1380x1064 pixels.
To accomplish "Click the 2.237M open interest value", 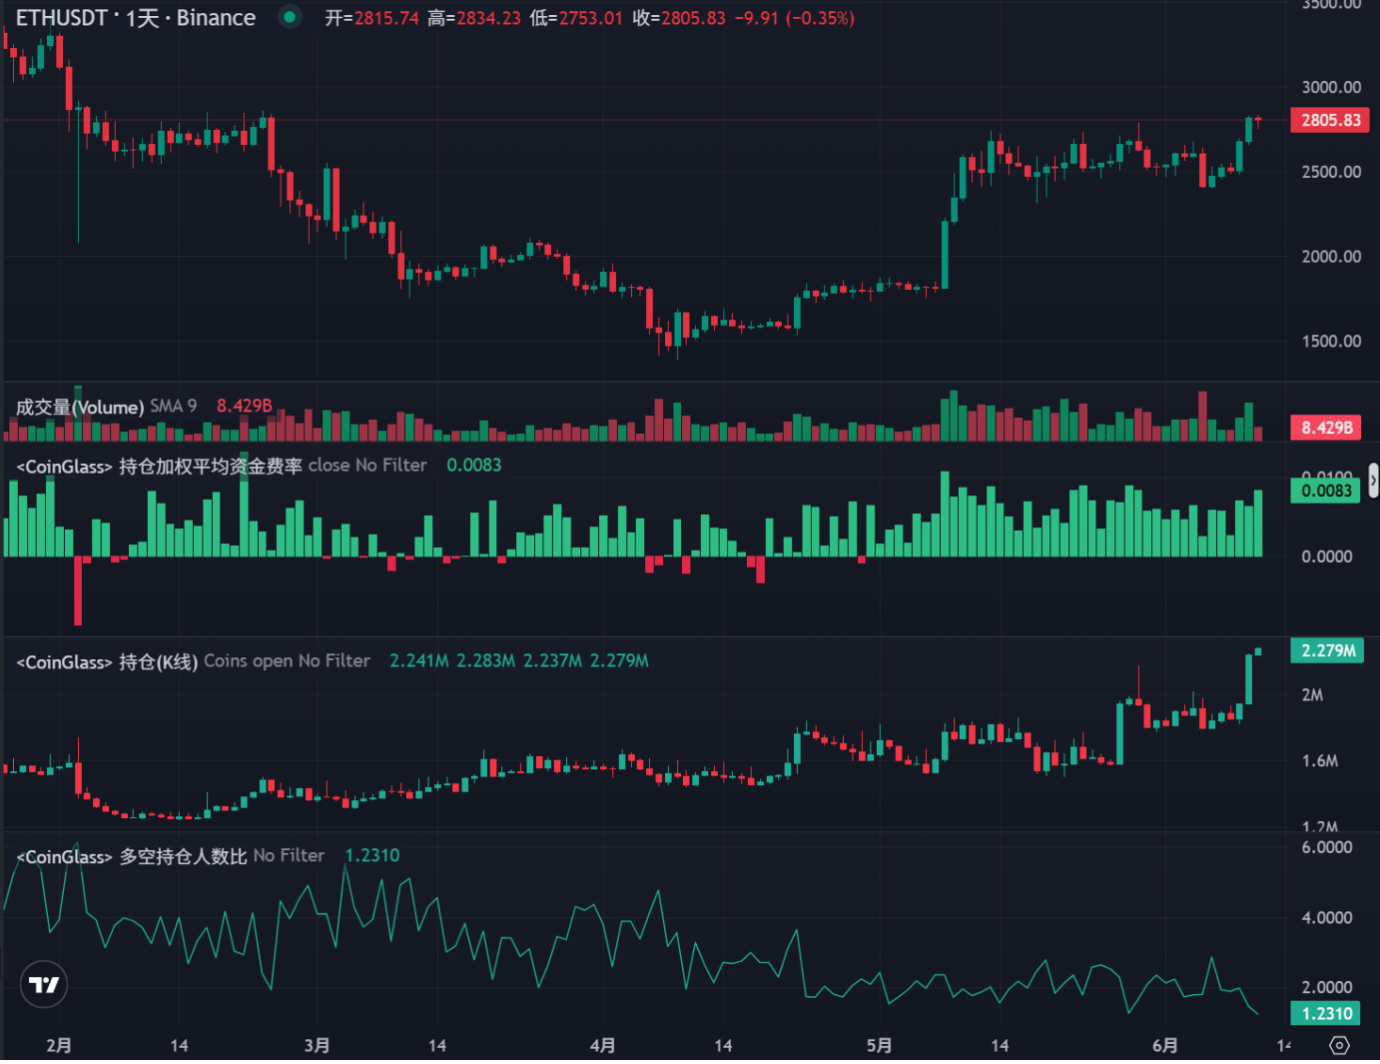I will pos(552,661).
